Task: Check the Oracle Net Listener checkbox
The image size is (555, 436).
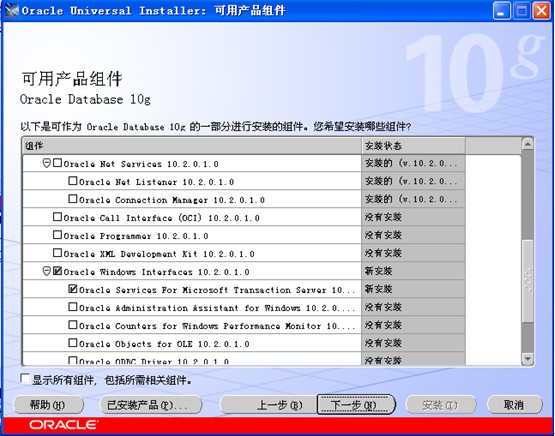Action: [73, 181]
